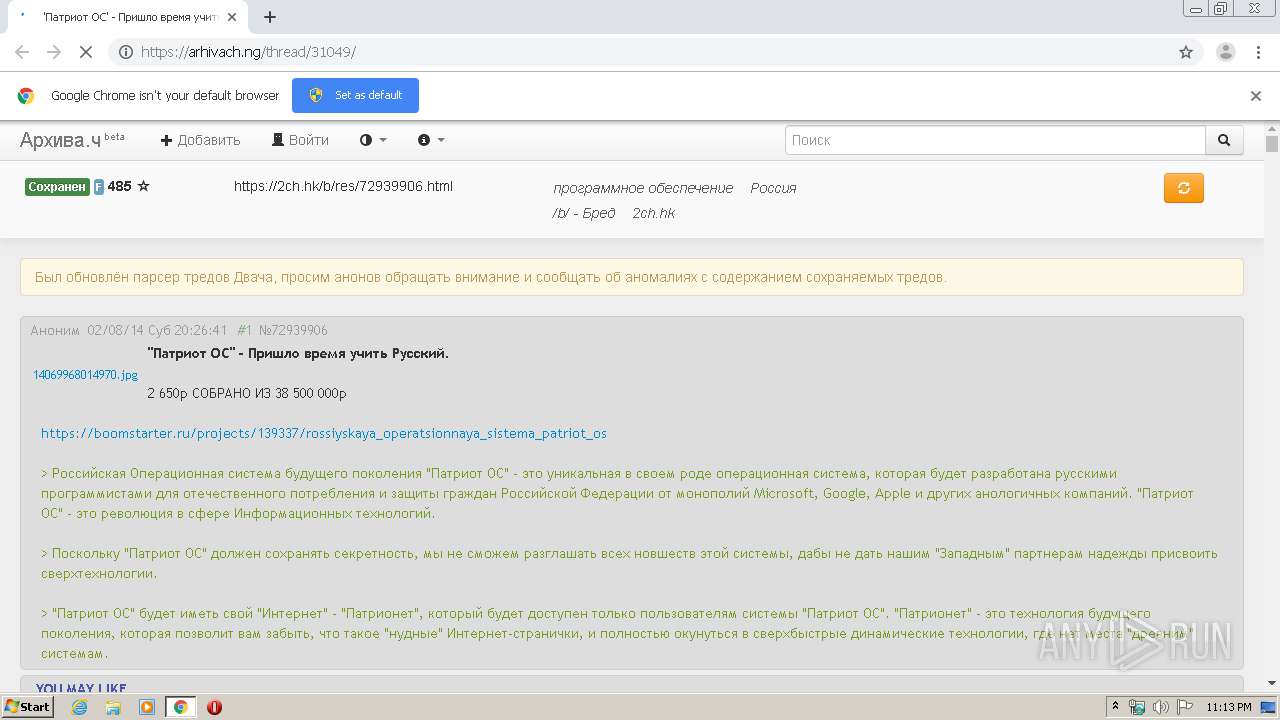Click the 11:13 PM system clock
1280x720 pixels.
pos(1229,707)
